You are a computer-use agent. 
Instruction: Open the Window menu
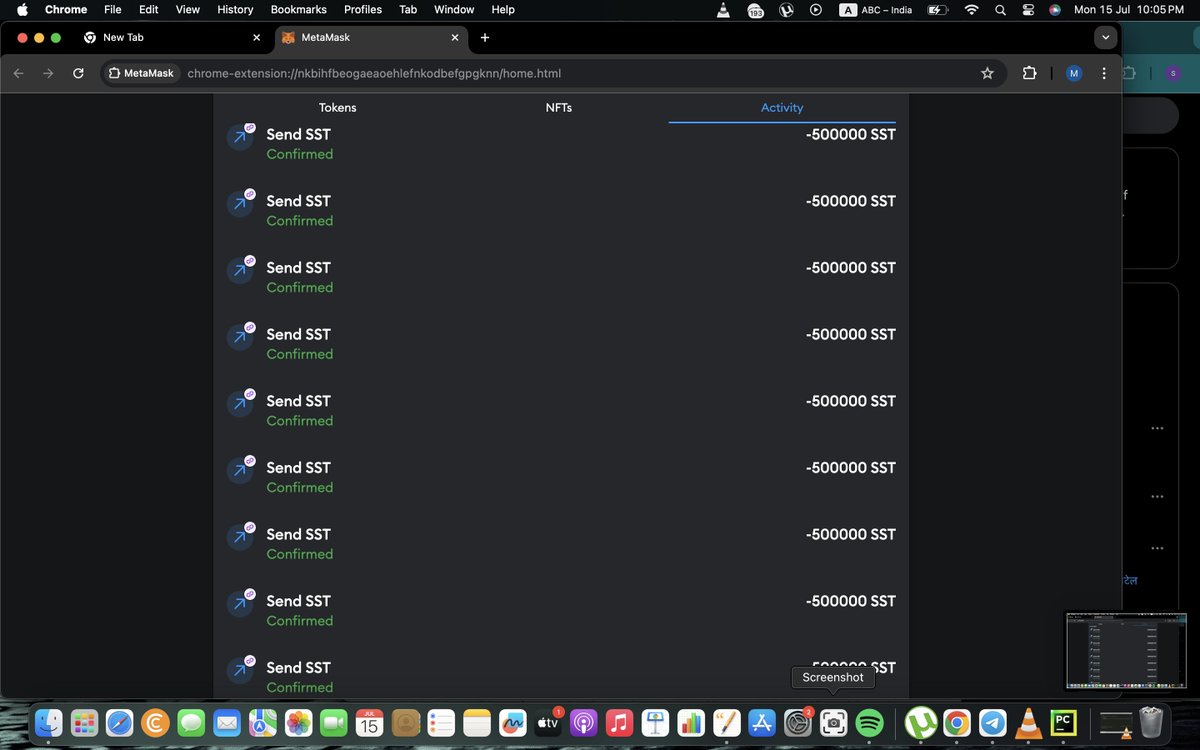click(454, 9)
